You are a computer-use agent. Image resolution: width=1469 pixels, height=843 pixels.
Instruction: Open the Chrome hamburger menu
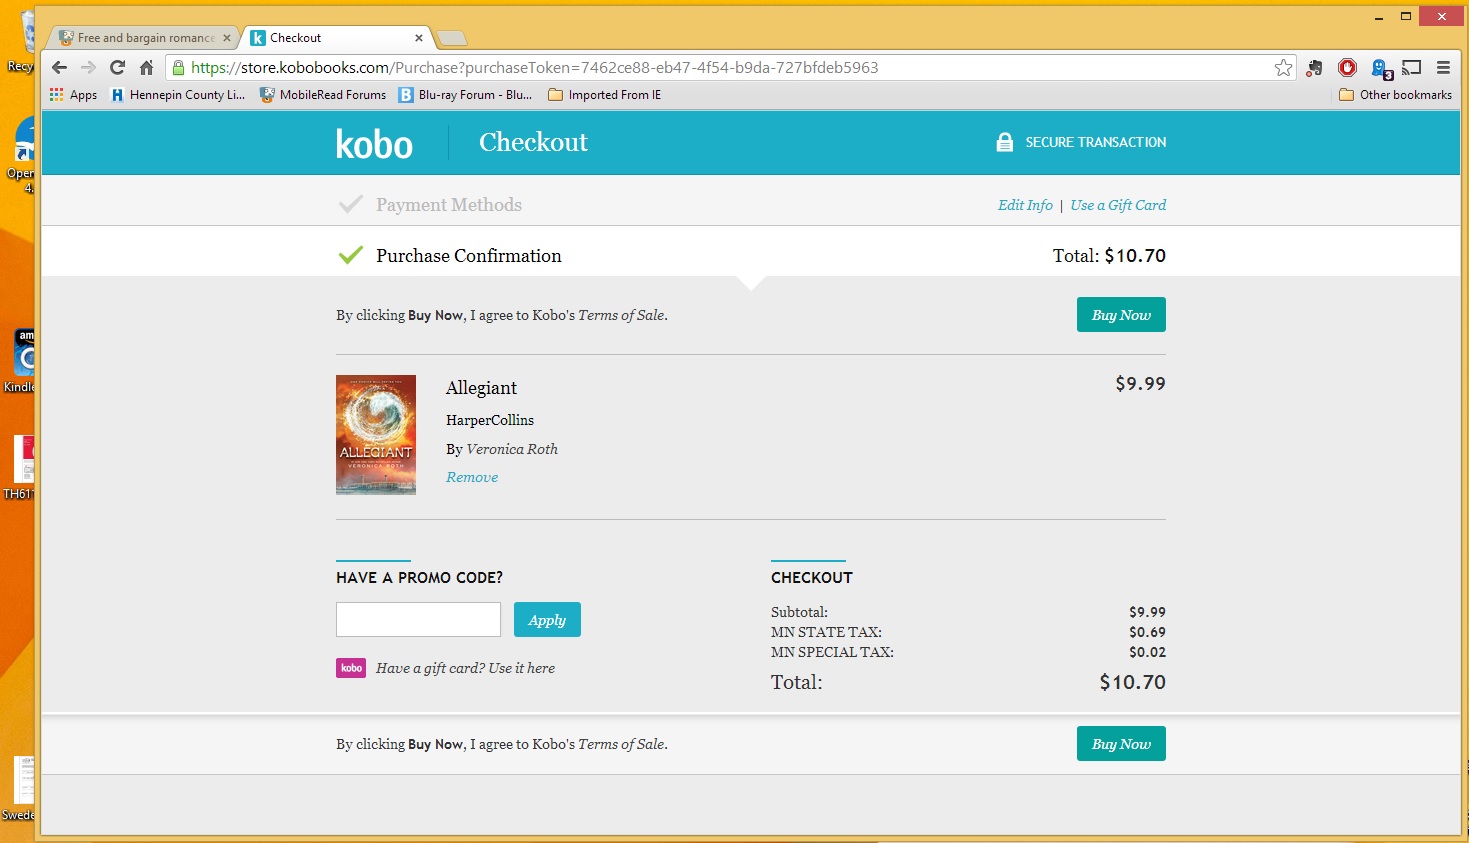click(x=1443, y=67)
